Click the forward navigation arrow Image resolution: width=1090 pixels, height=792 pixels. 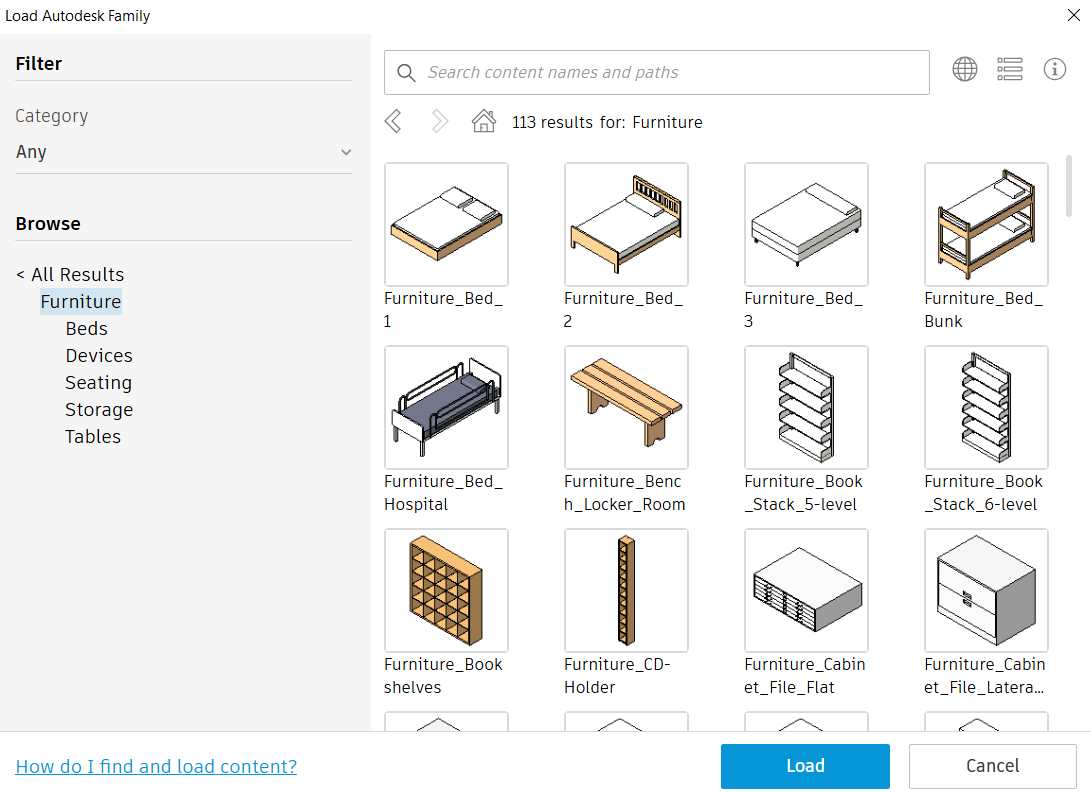(x=438, y=120)
